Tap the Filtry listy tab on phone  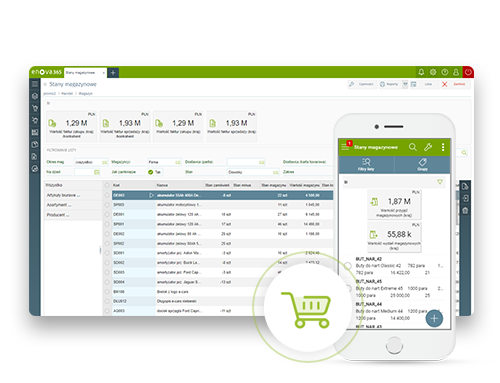coord(366,165)
